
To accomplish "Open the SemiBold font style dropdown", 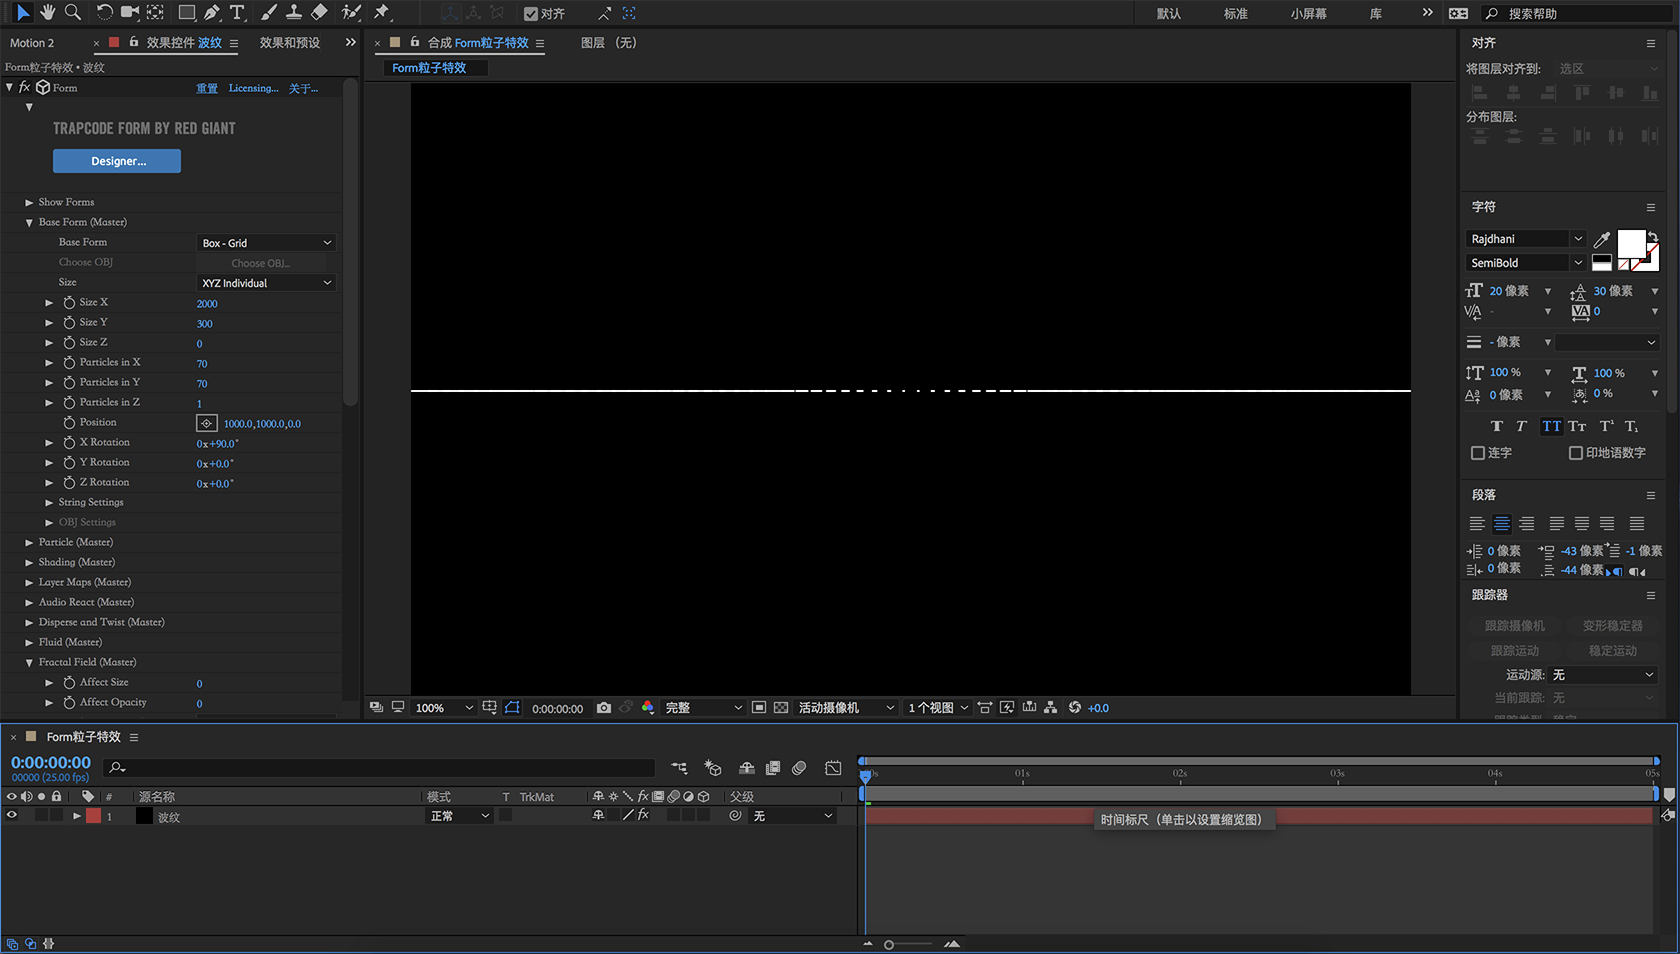I will click(x=1526, y=263).
